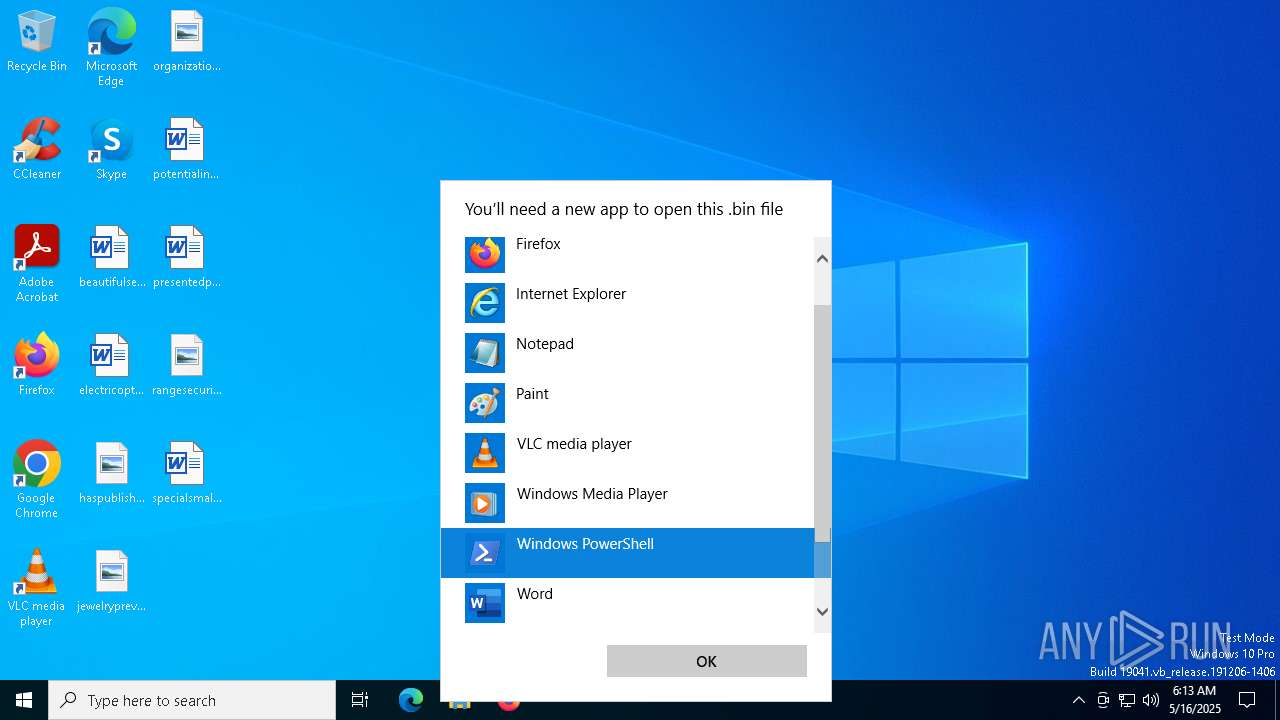Image resolution: width=1280 pixels, height=720 pixels.
Task: Open the Windows Start menu
Action: 24,700
